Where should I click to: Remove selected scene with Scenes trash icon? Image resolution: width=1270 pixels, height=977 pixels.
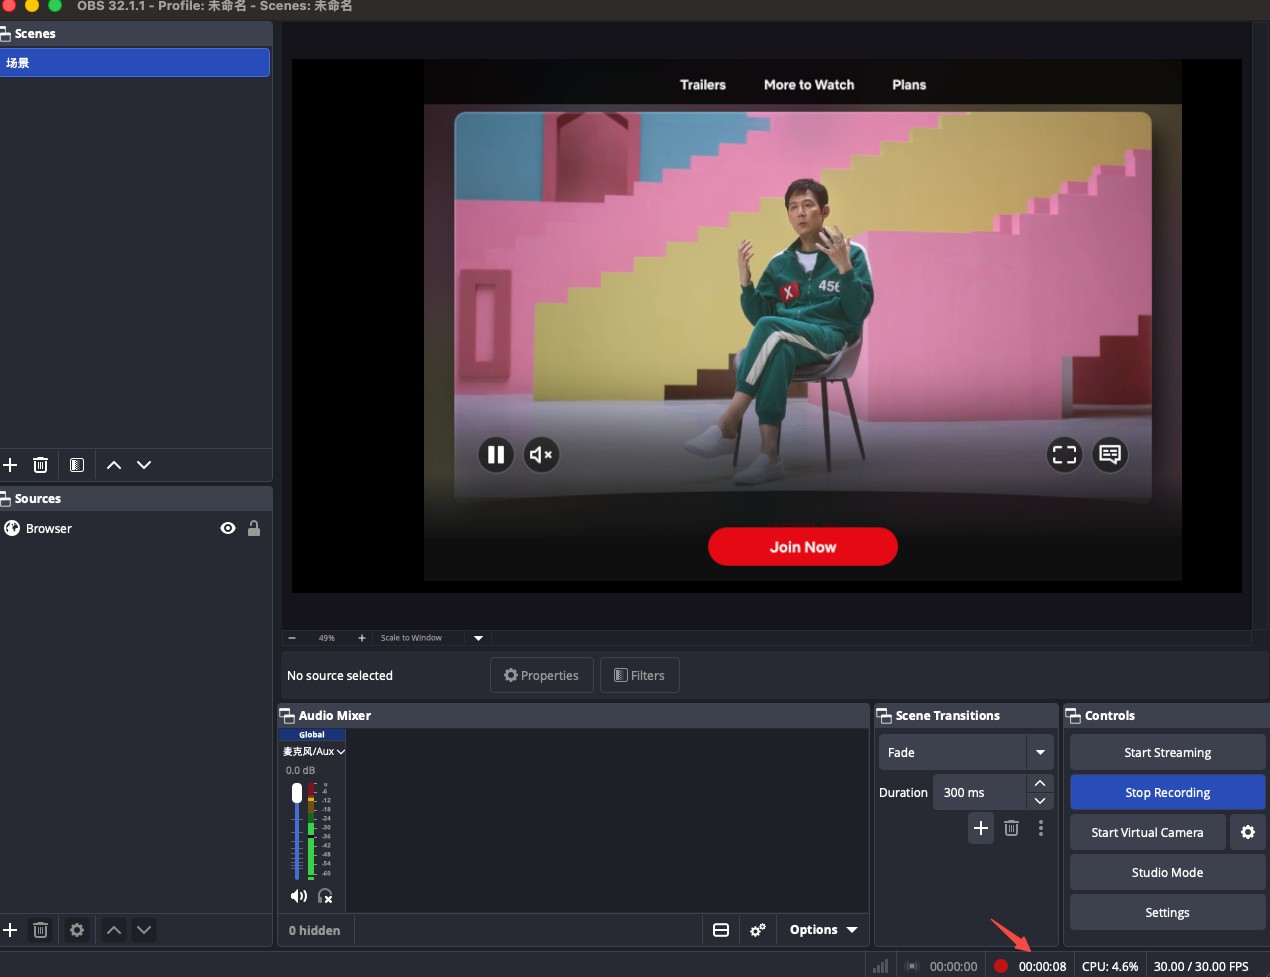tap(40, 465)
